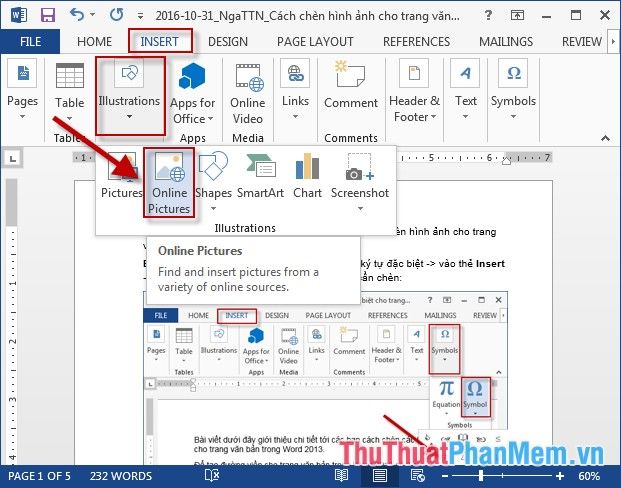Switch to the HOME tab
621x488 pixels.
tap(94, 42)
